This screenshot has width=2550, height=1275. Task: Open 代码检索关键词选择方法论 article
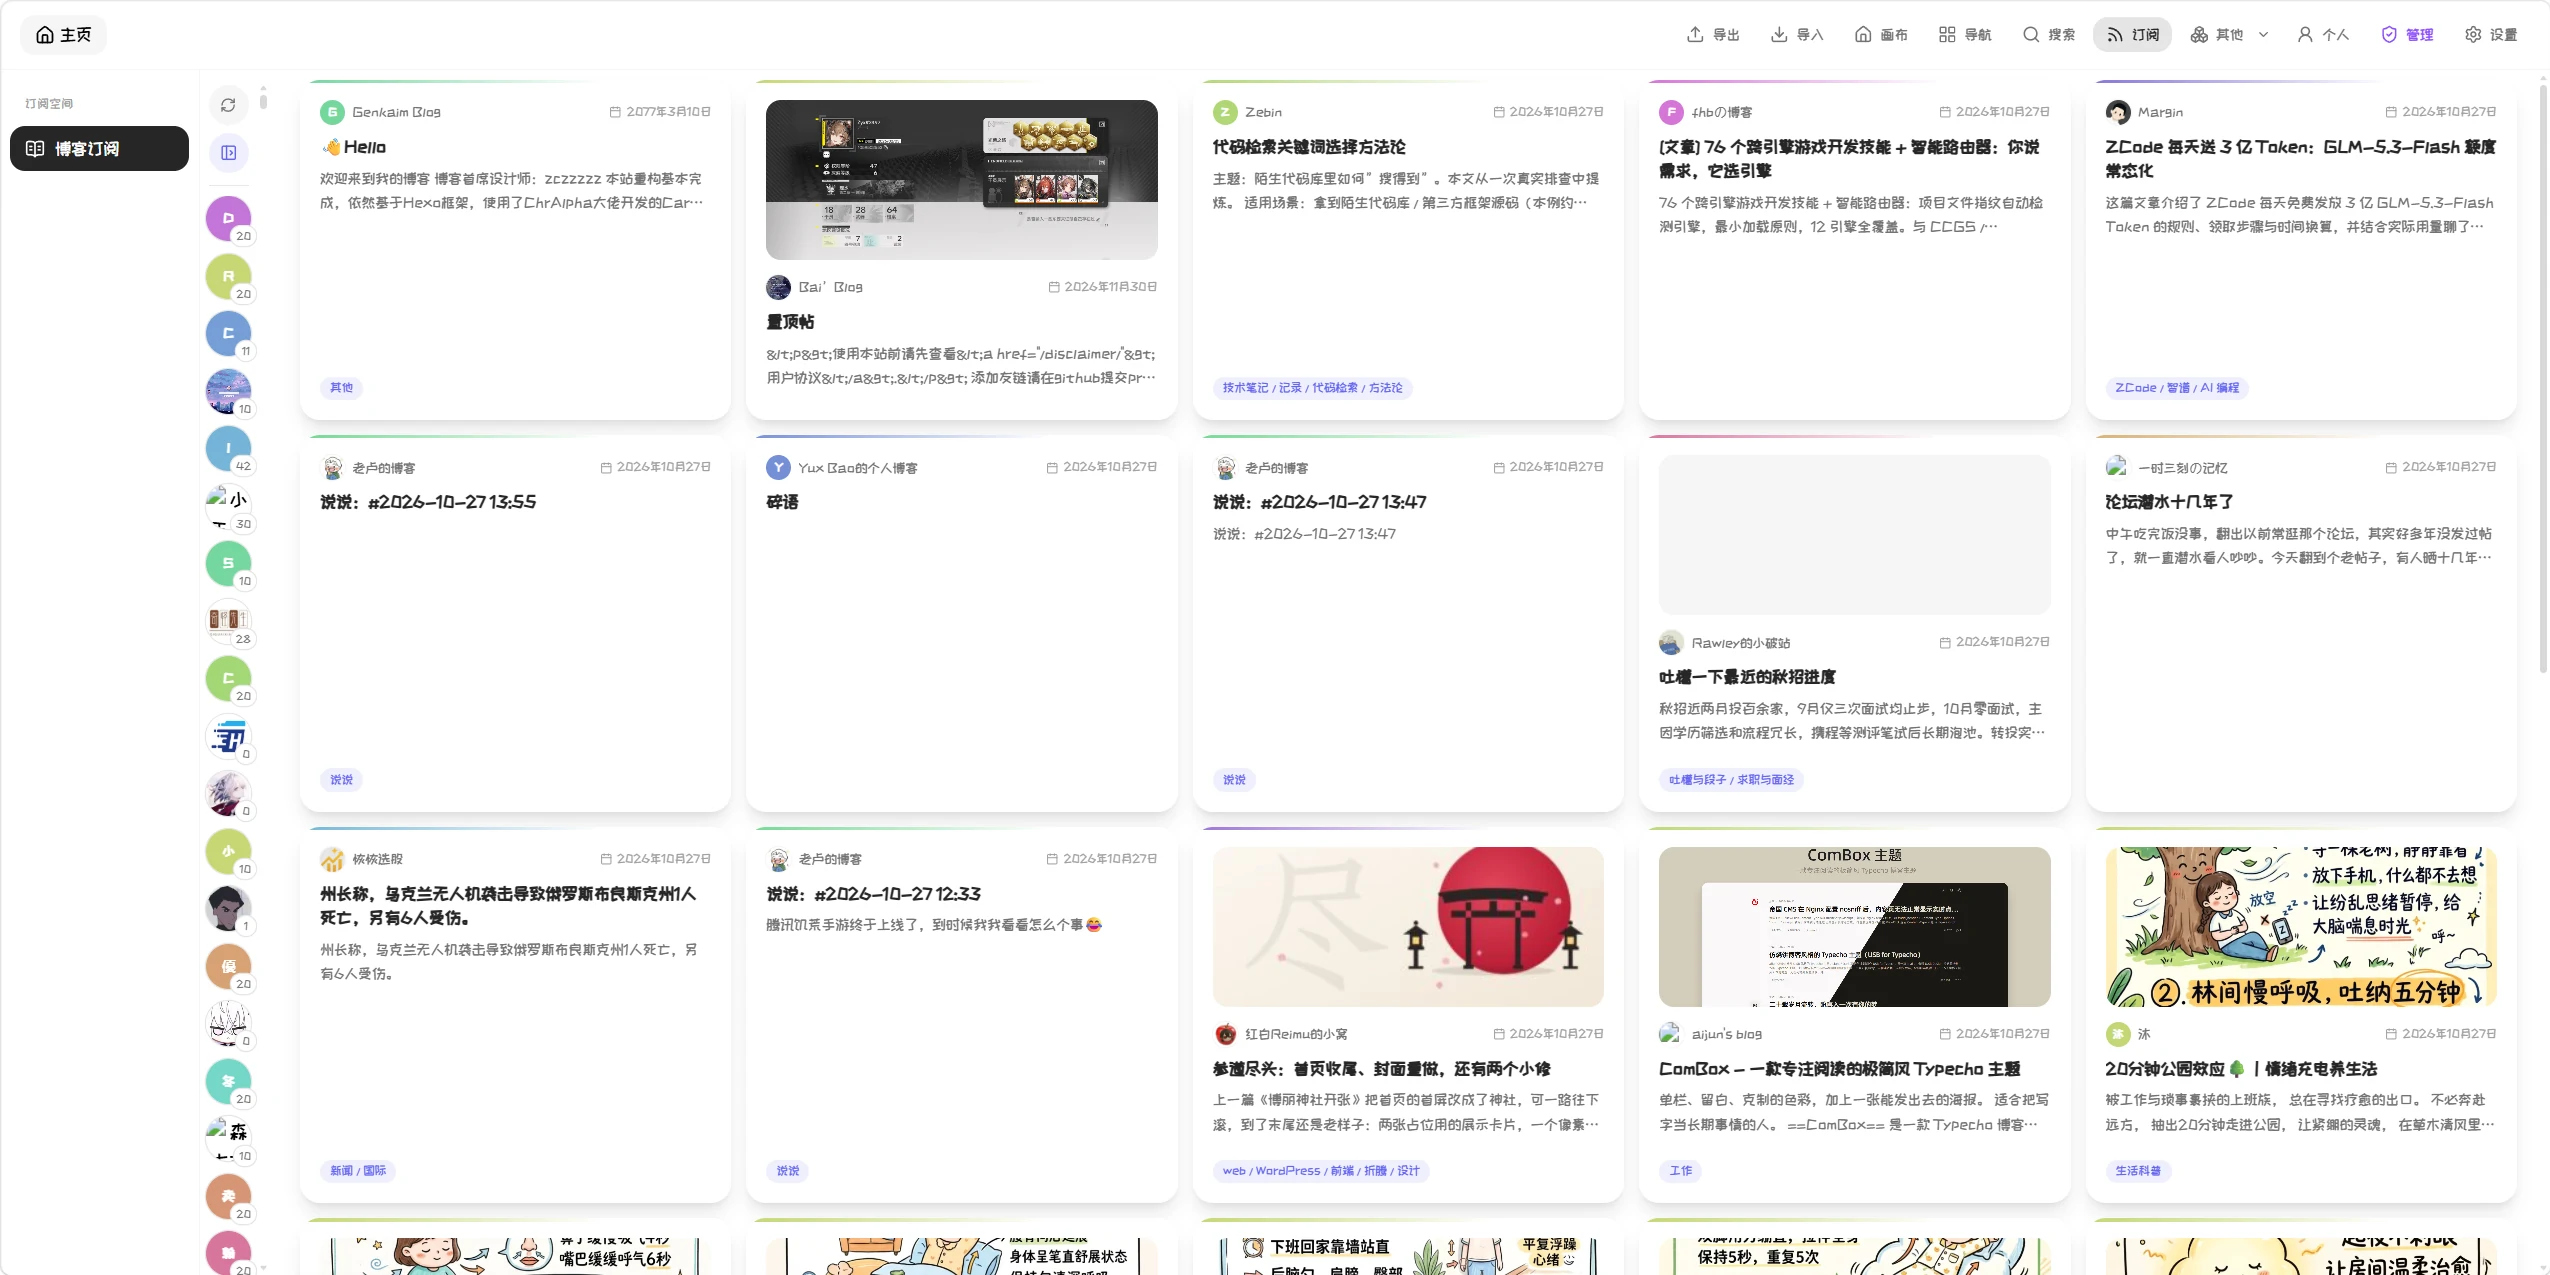coord(1309,147)
